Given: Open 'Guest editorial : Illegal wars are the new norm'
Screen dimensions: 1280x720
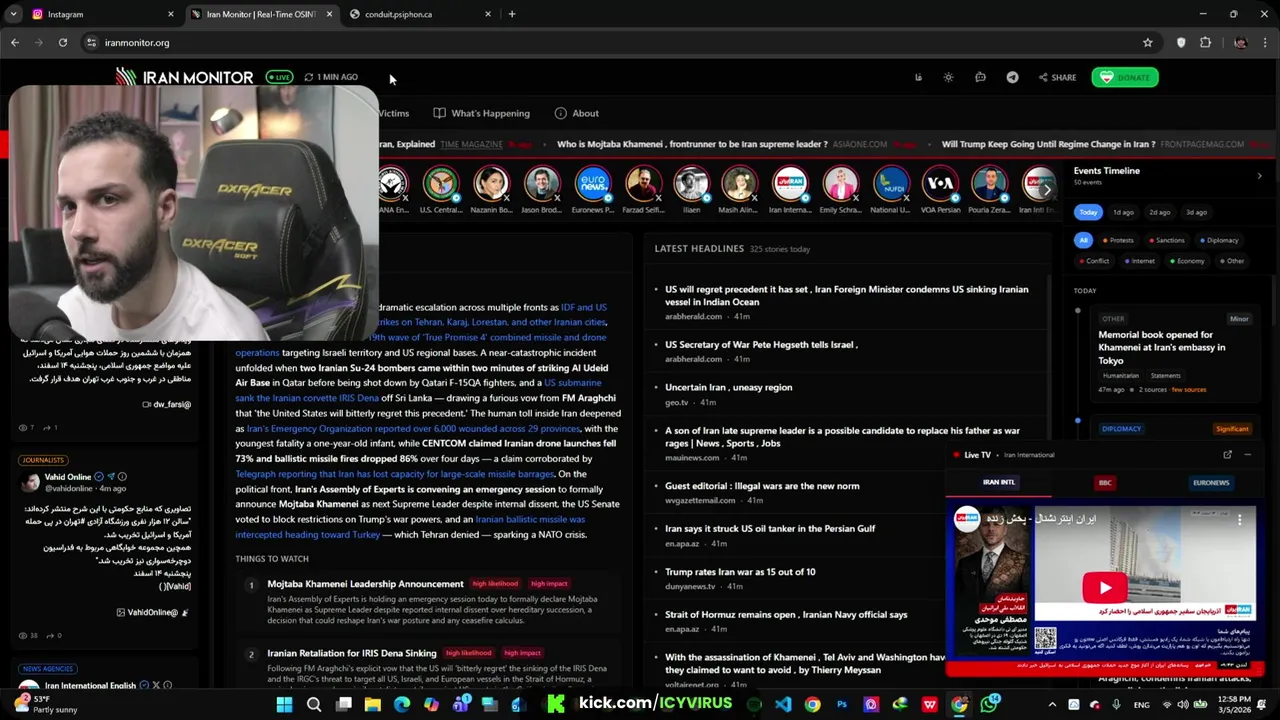Looking at the screenshot, I should (762, 486).
